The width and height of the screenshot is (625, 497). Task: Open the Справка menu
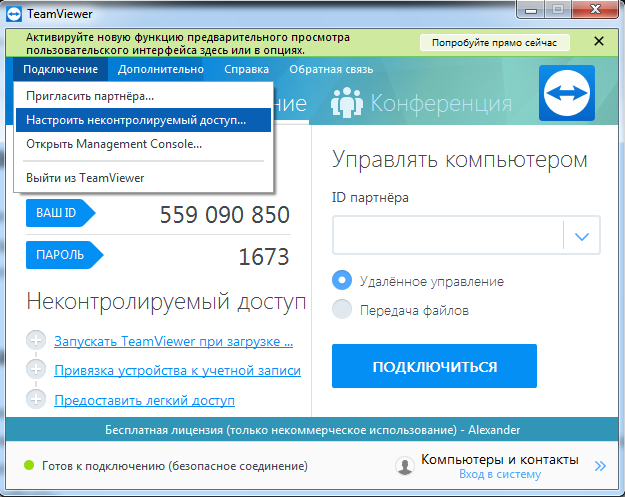(x=246, y=69)
